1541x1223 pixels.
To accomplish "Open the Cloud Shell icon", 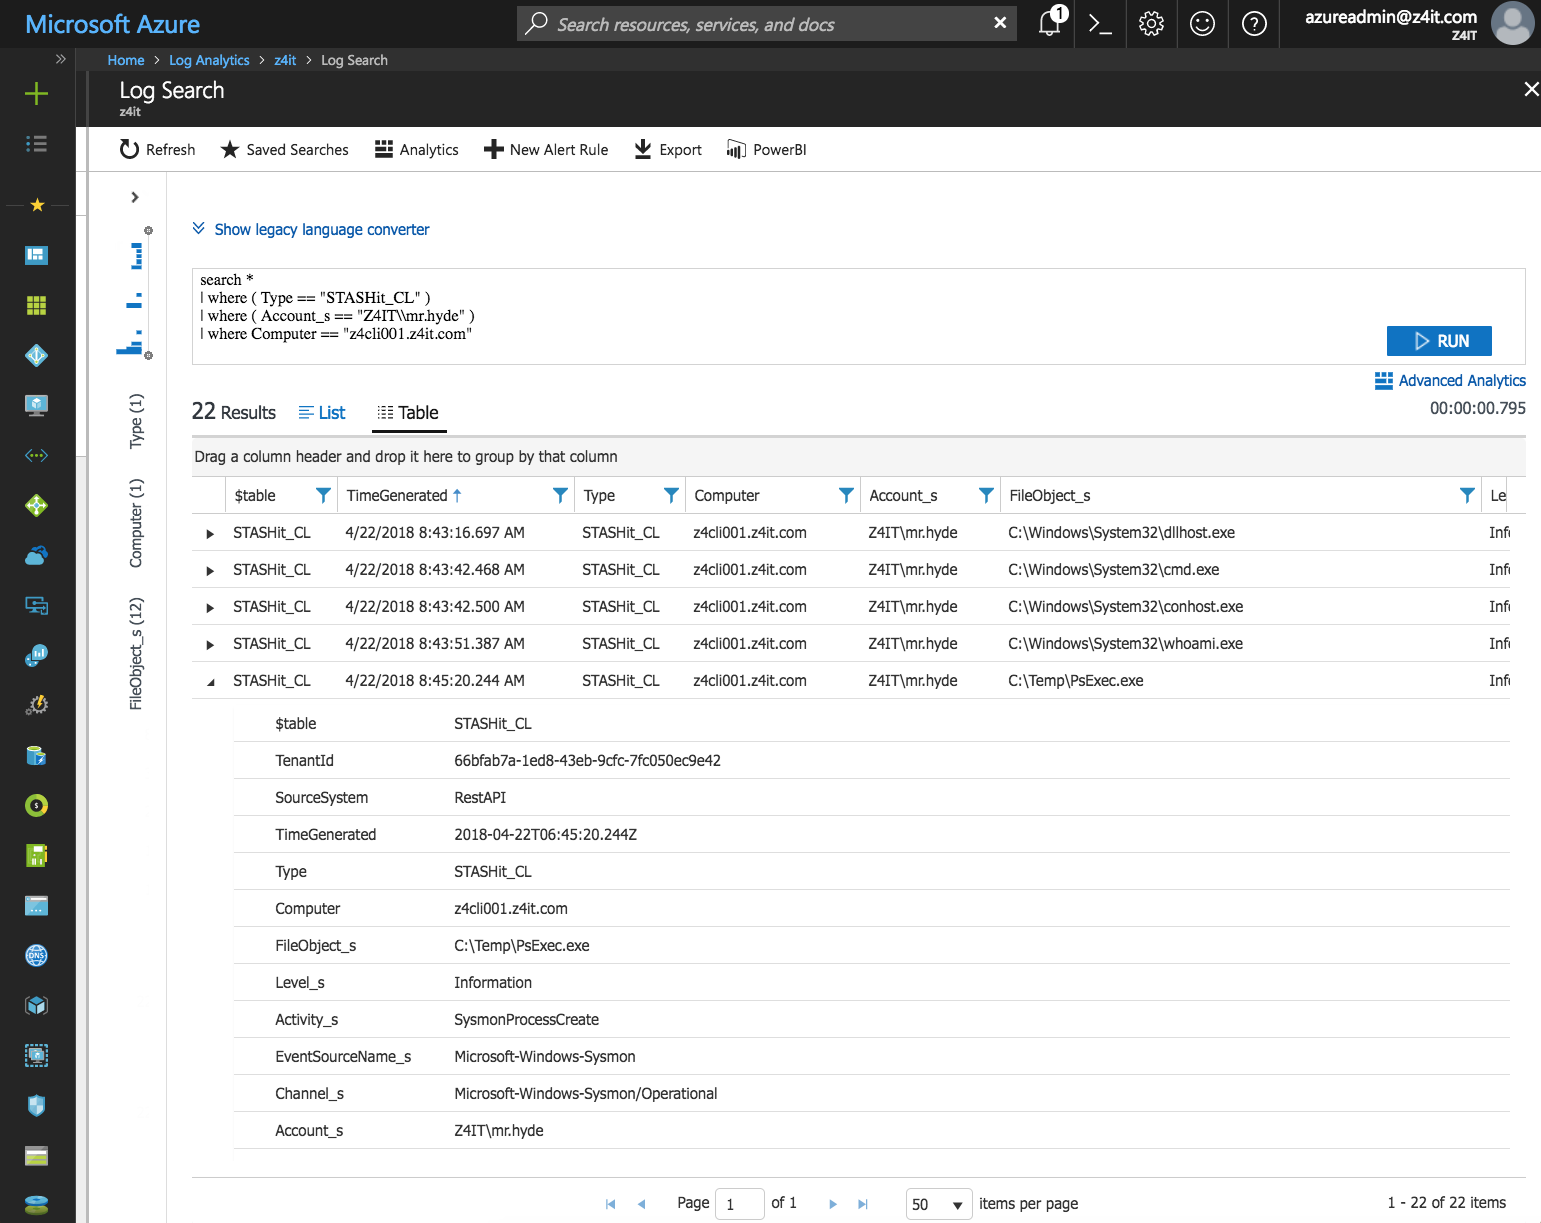I will 1100,24.
